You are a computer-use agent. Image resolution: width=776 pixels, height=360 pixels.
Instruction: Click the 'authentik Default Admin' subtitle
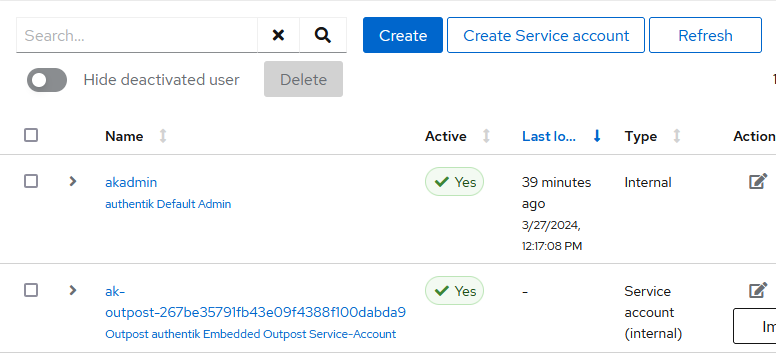(168, 204)
